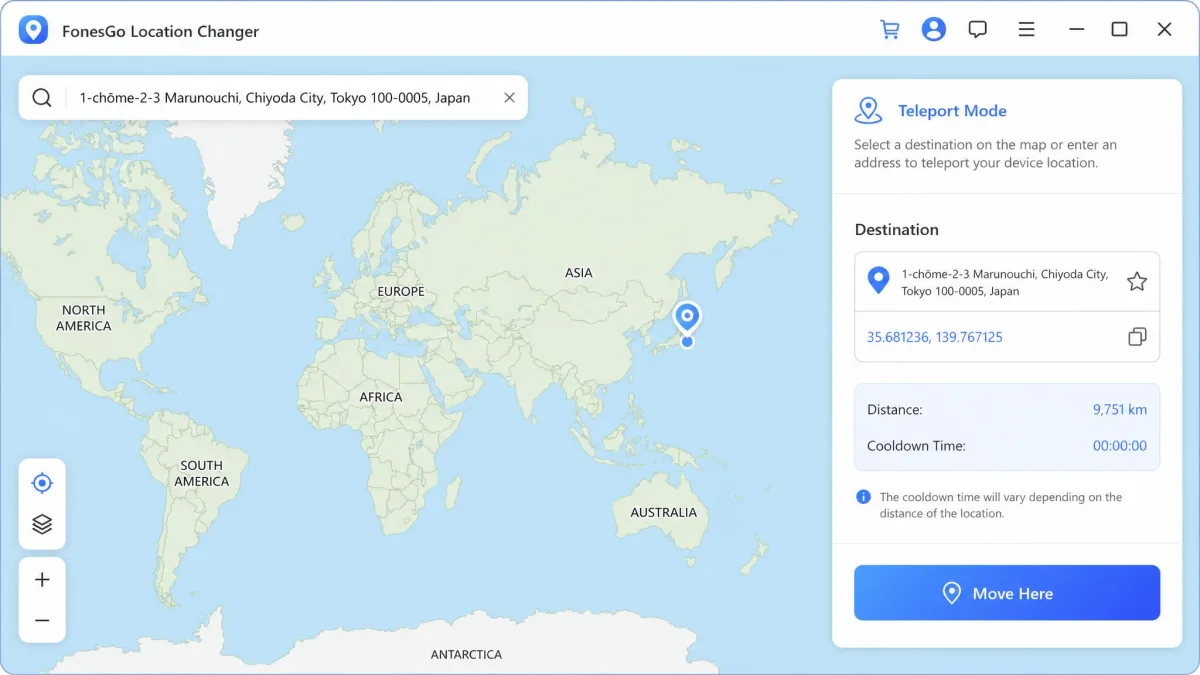Minimize the FonesGo window
Image resolution: width=1200 pixels, height=675 pixels.
tap(1076, 30)
